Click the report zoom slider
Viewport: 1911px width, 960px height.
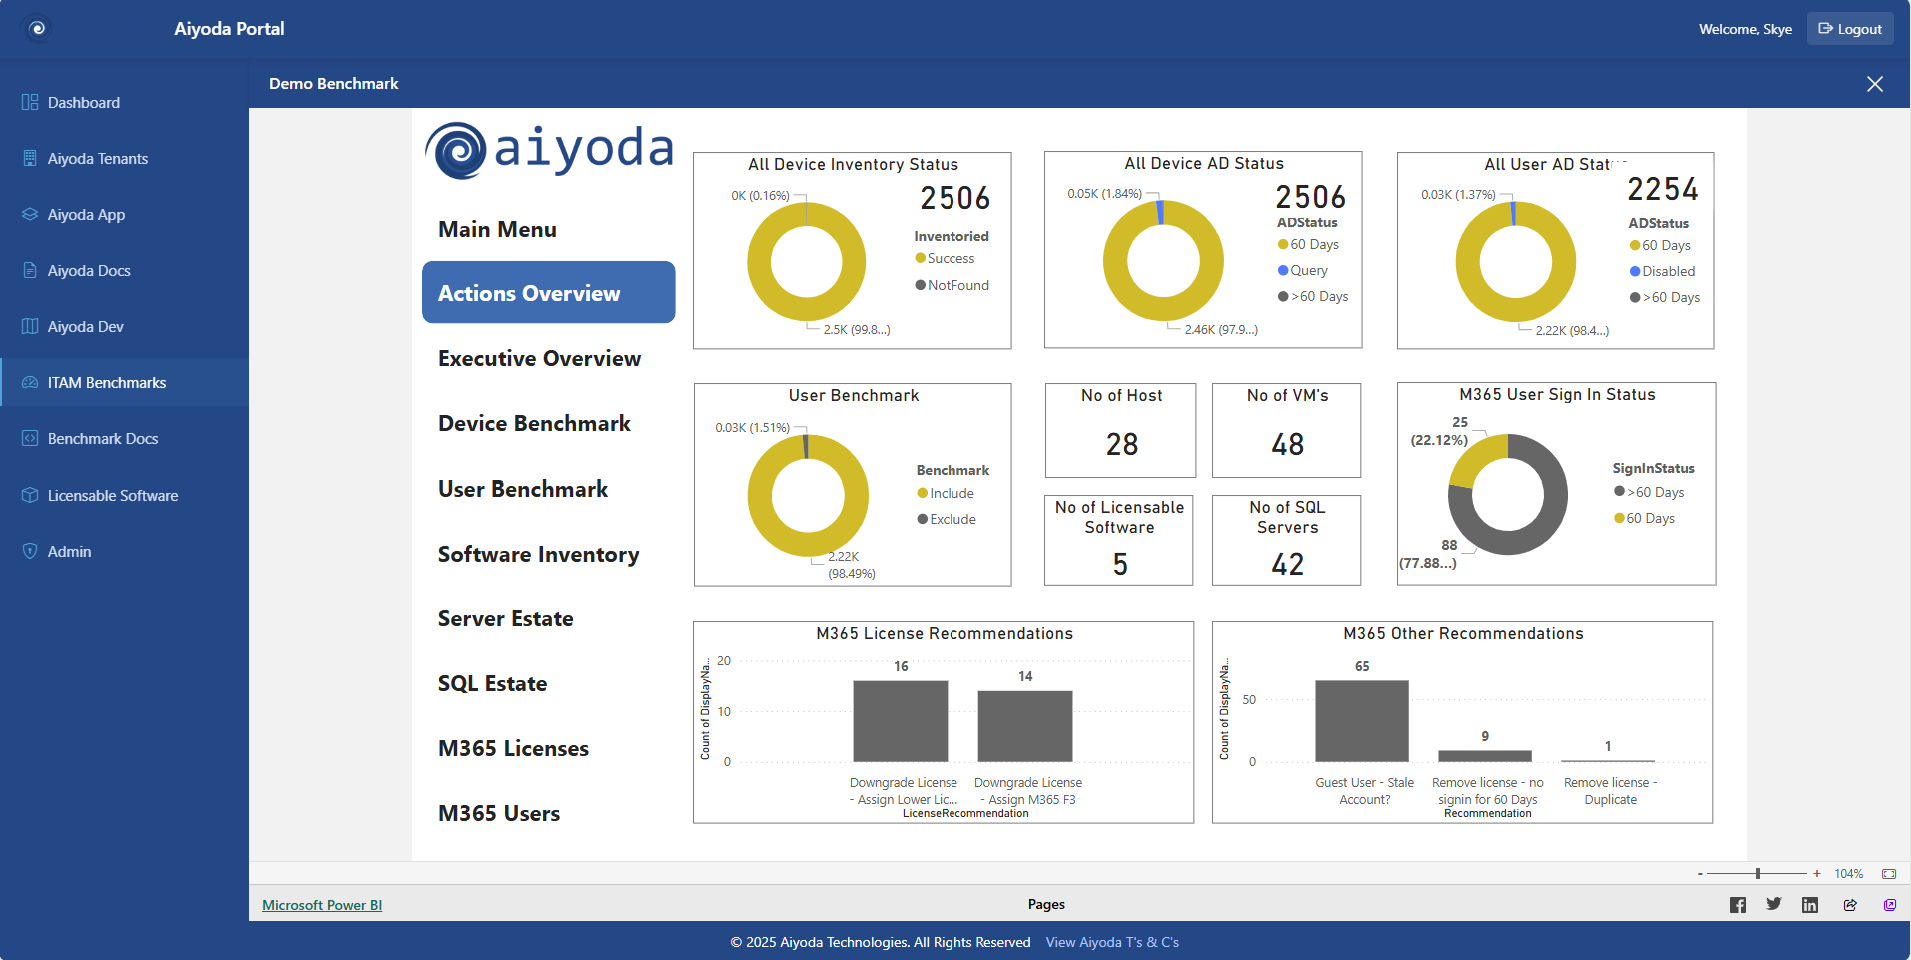point(1757,873)
